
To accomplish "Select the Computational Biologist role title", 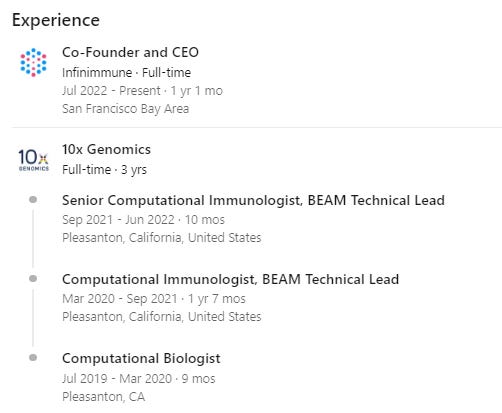I will point(141,359).
